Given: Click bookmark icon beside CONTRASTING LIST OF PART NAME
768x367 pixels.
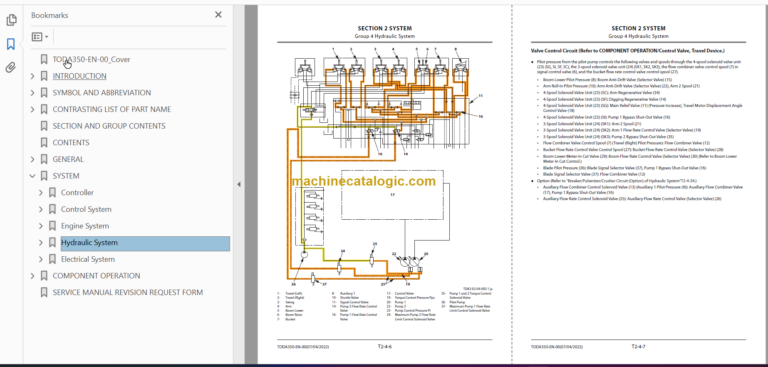Looking at the screenshot, I should (44, 109).
